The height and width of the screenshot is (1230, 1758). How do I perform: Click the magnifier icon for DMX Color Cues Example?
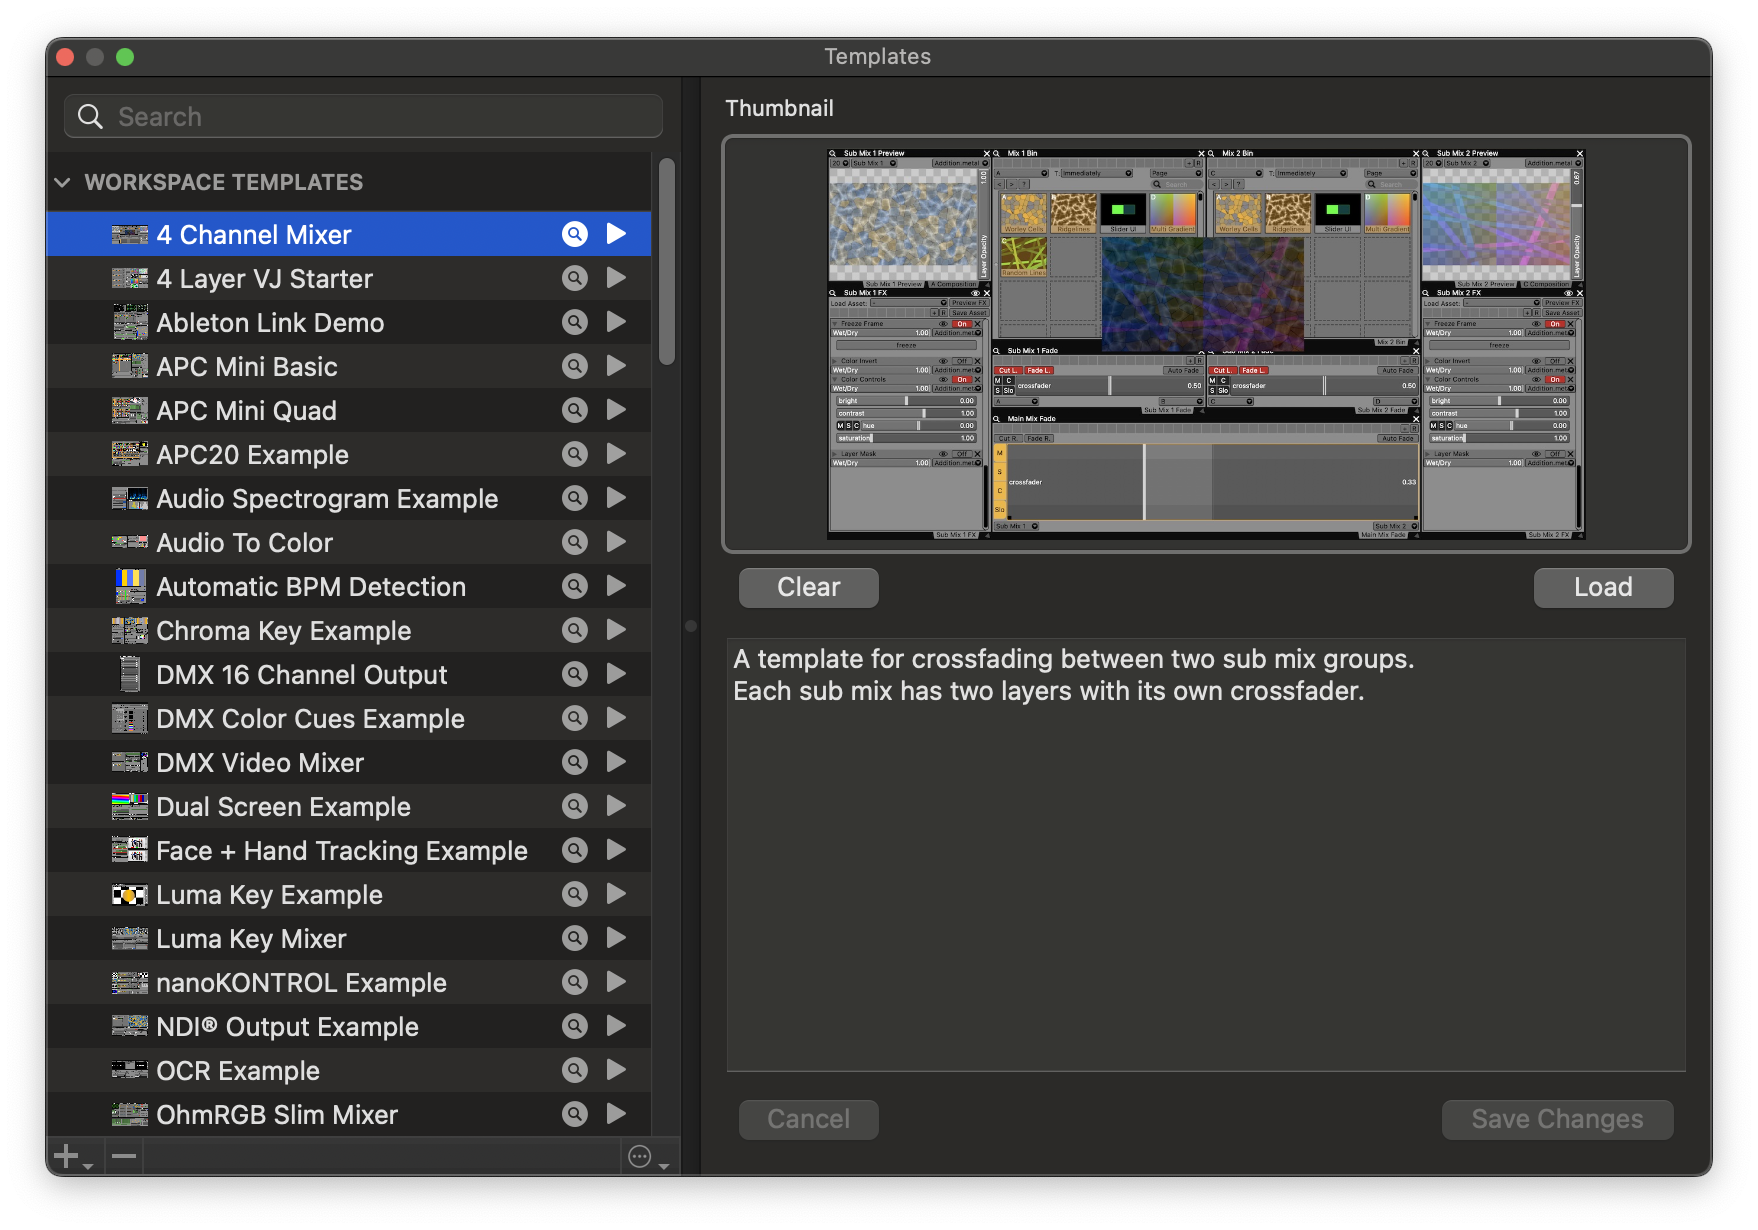click(575, 718)
